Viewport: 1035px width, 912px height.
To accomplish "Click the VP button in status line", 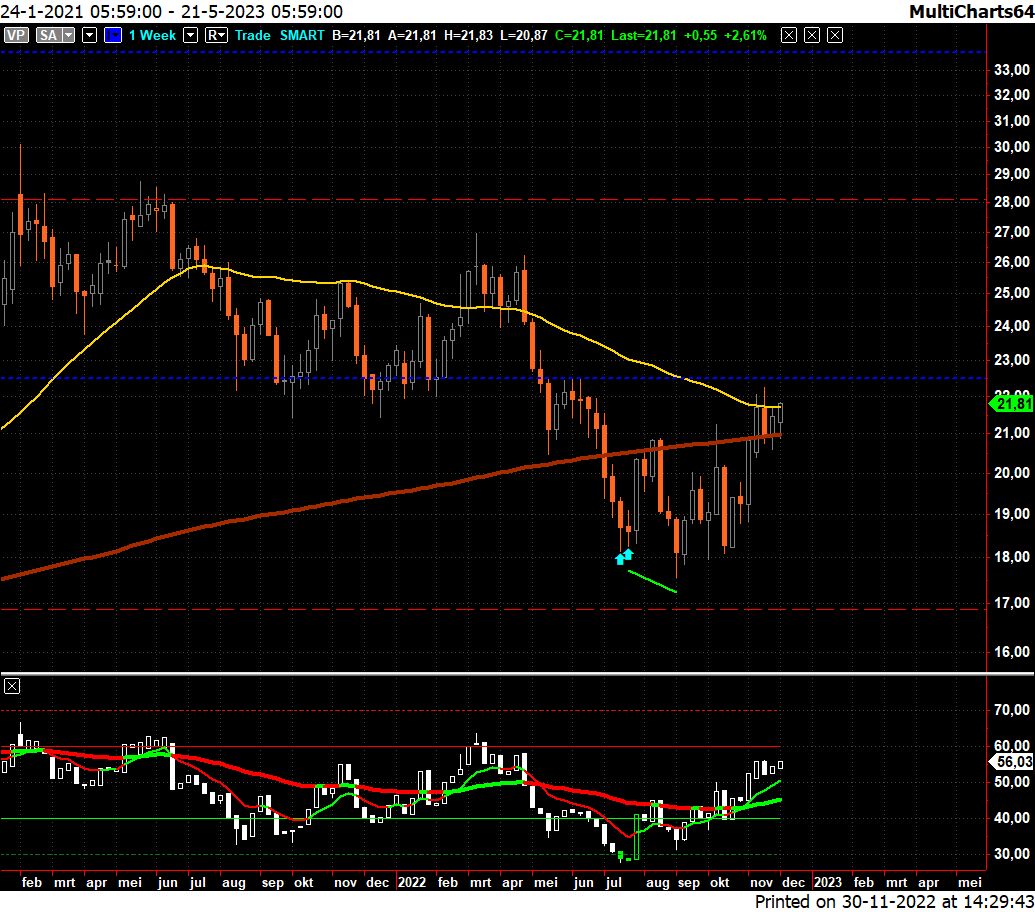I will [16, 35].
